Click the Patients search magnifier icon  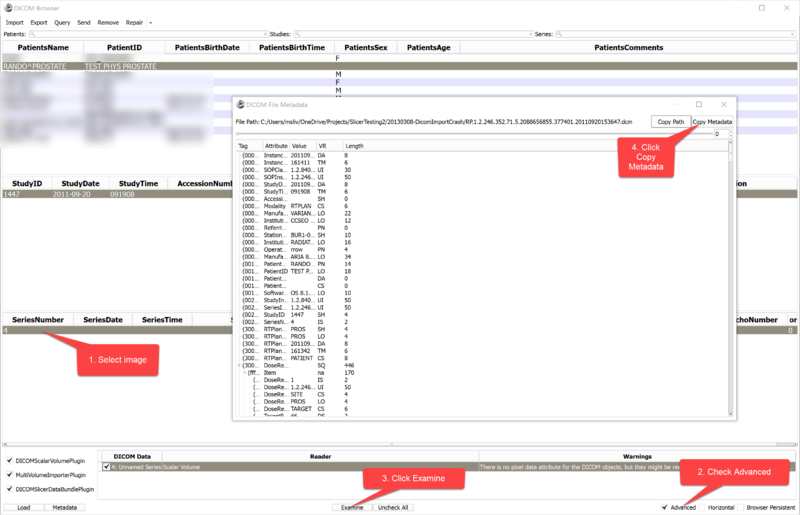pos(32,34)
